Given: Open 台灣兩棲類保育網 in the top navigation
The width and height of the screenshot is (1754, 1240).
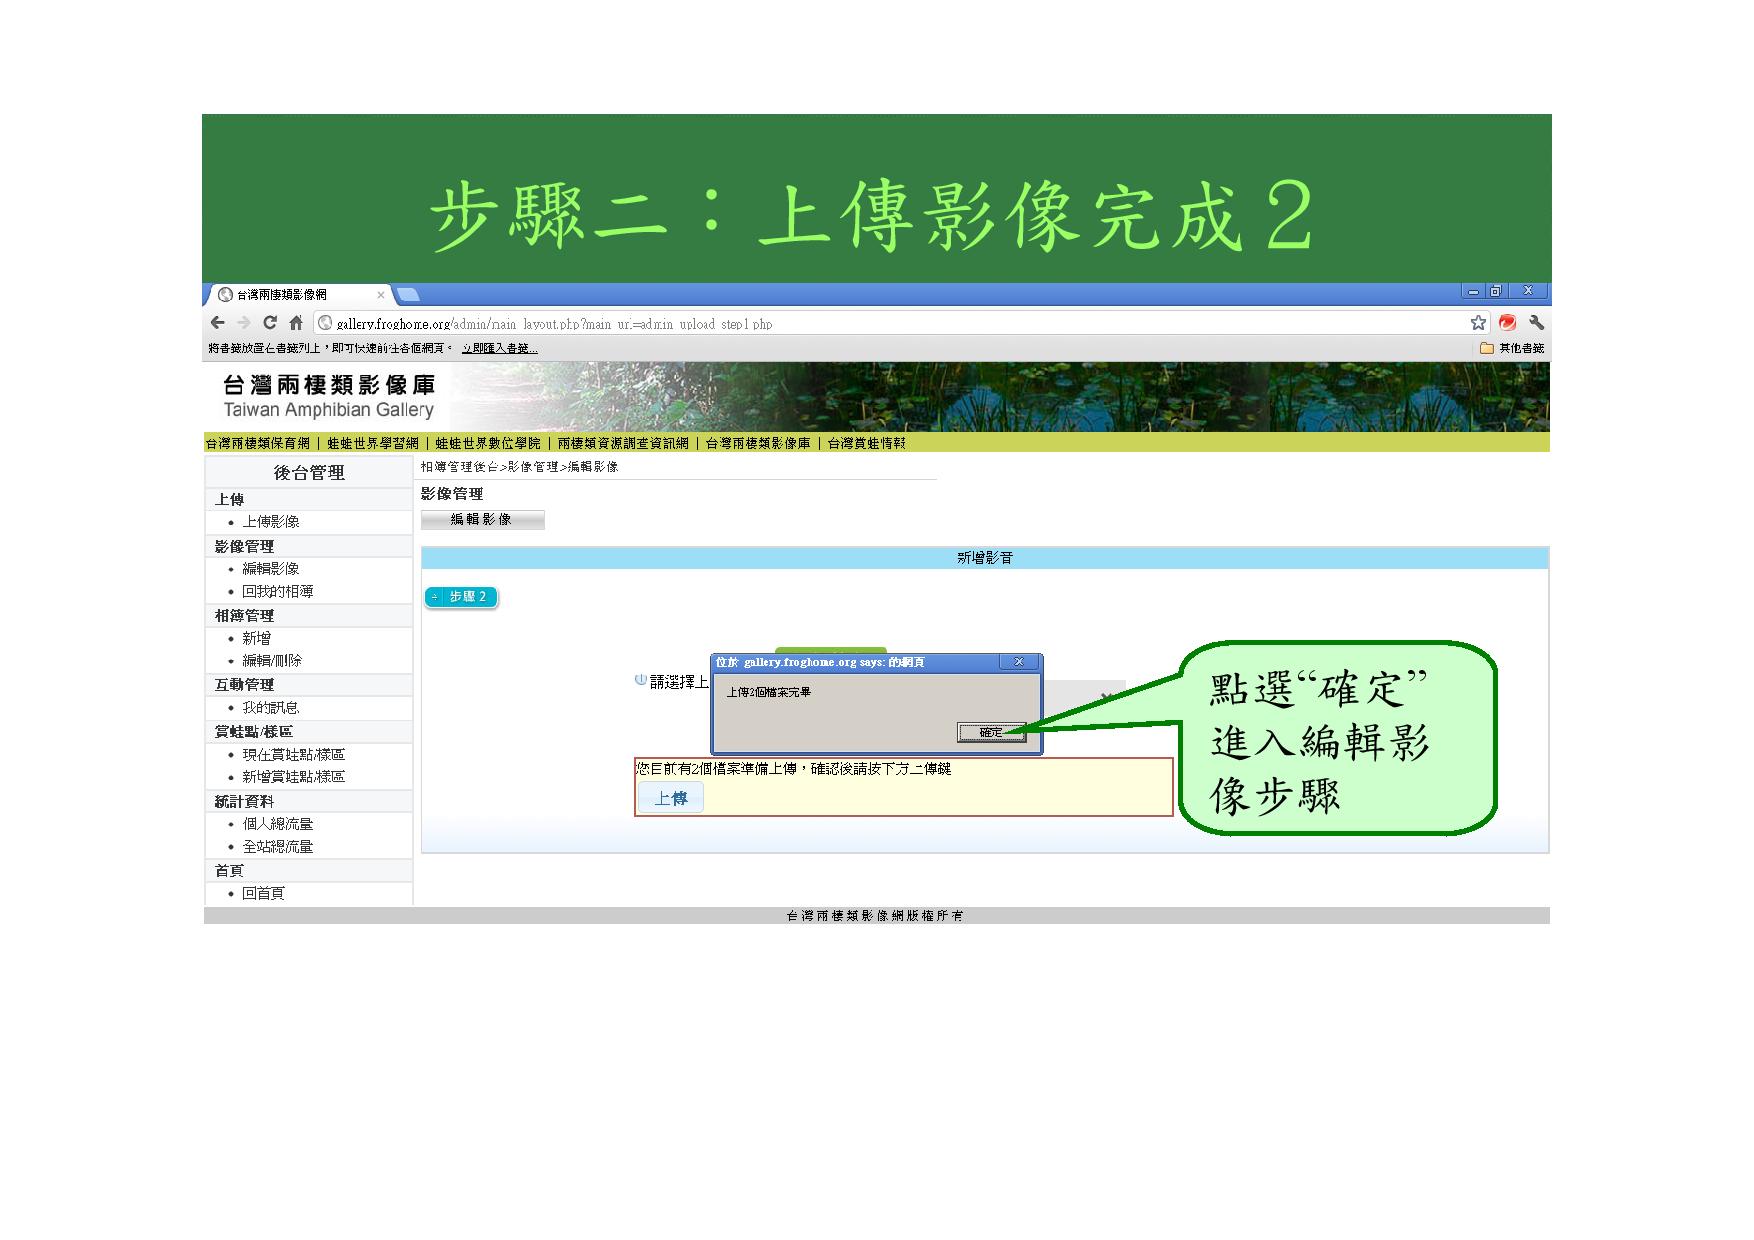Looking at the screenshot, I should click(x=258, y=443).
